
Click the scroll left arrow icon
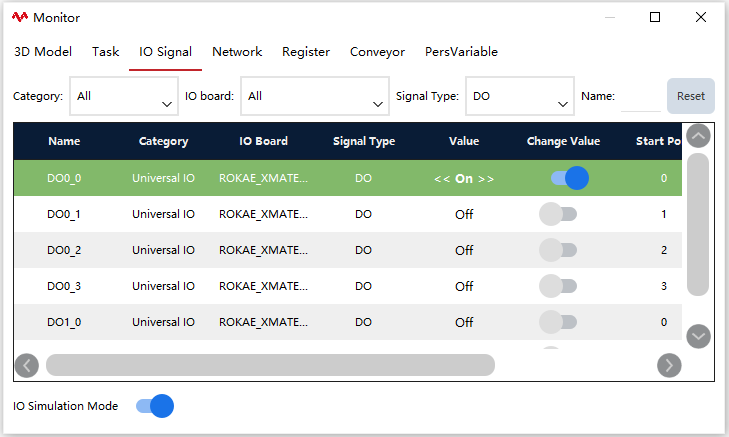[27, 365]
